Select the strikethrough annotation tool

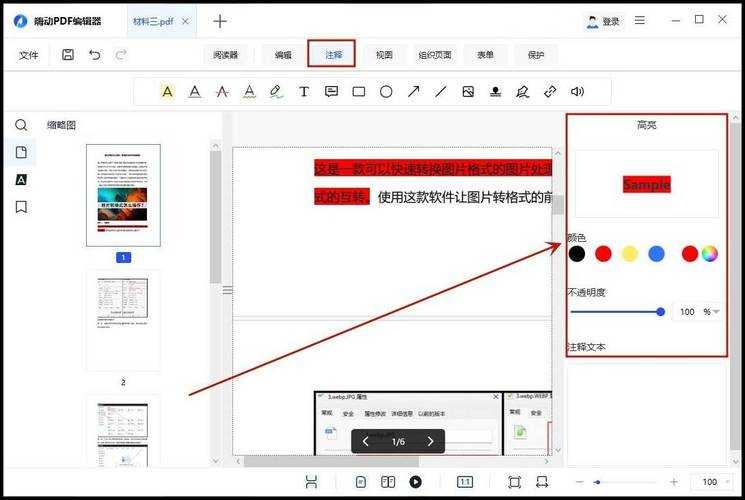tap(222, 92)
